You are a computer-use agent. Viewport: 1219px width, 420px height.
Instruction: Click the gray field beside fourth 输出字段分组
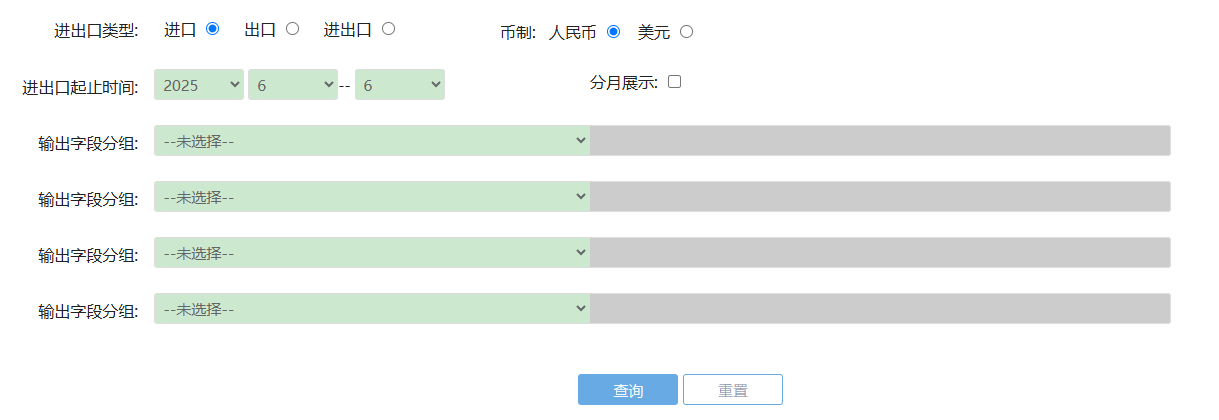[x=880, y=309]
